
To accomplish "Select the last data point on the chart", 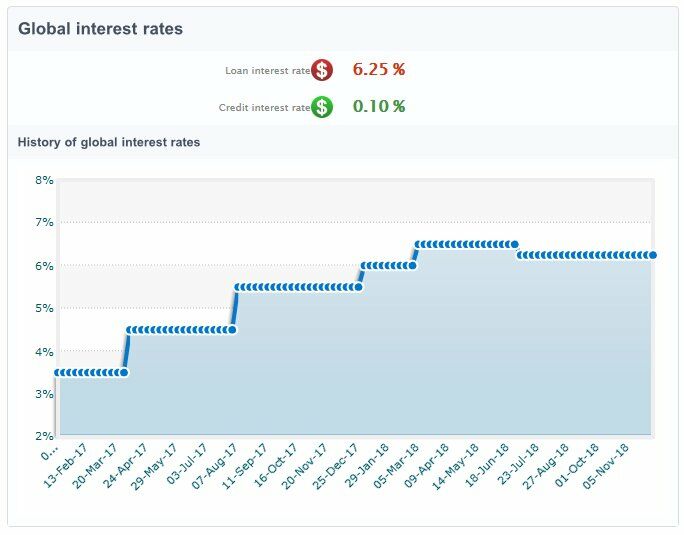I will (652, 255).
